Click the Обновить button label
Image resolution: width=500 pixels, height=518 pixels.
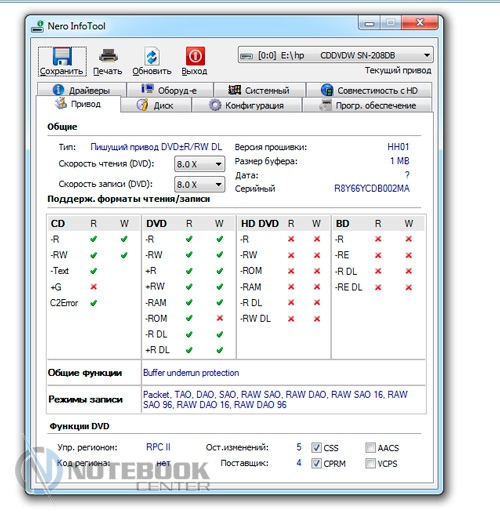(x=152, y=71)
